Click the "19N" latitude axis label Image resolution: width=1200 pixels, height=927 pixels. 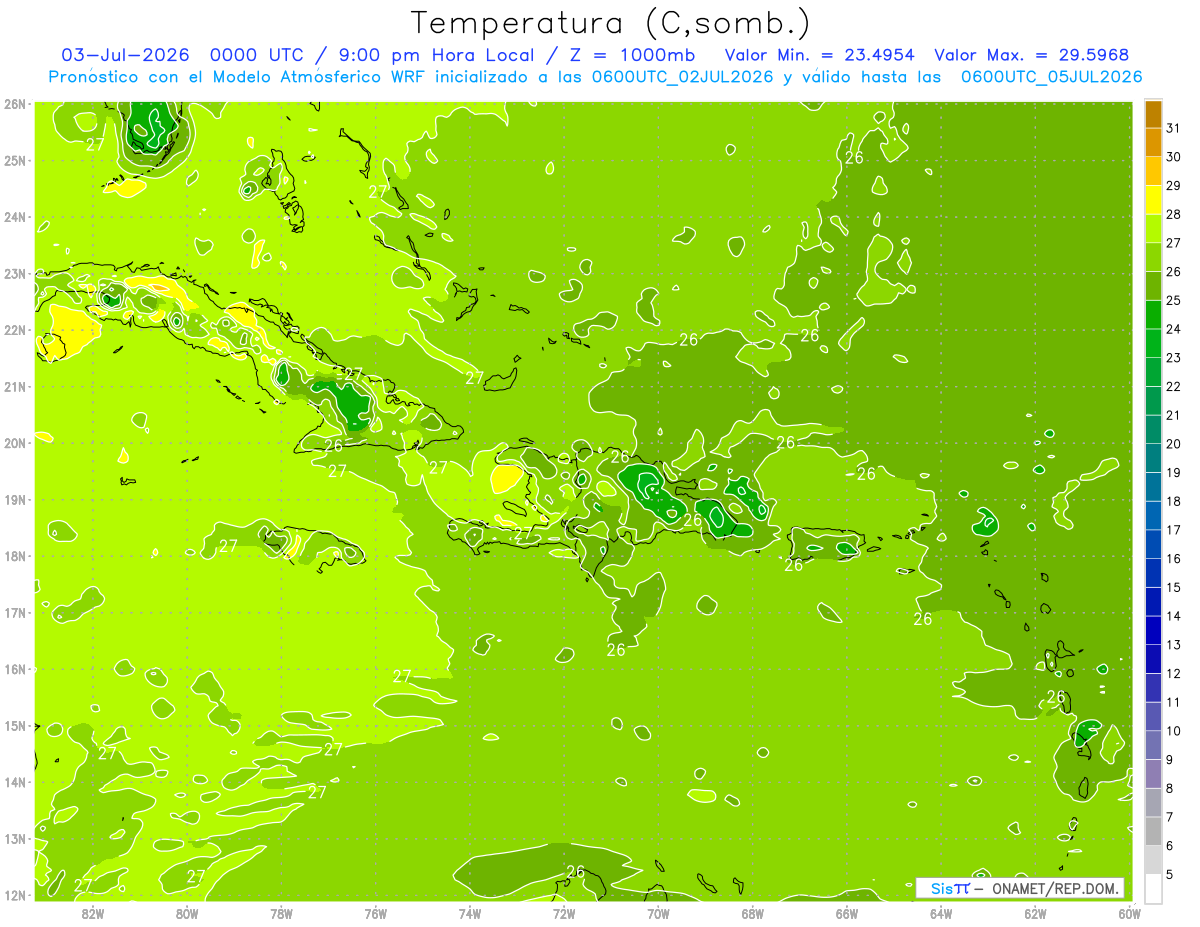tap(14, 499)
